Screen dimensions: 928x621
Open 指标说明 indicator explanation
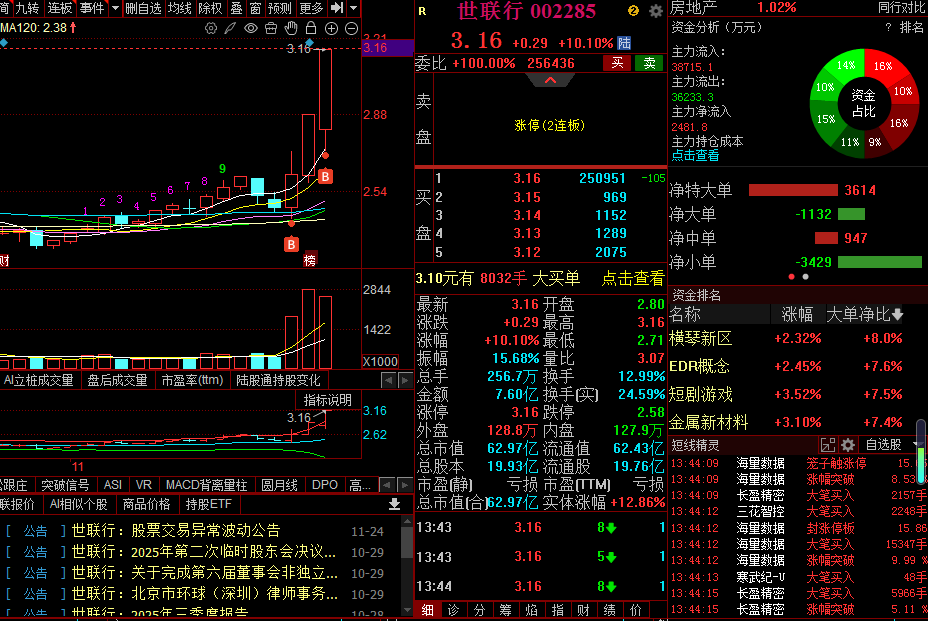(327, 400)
